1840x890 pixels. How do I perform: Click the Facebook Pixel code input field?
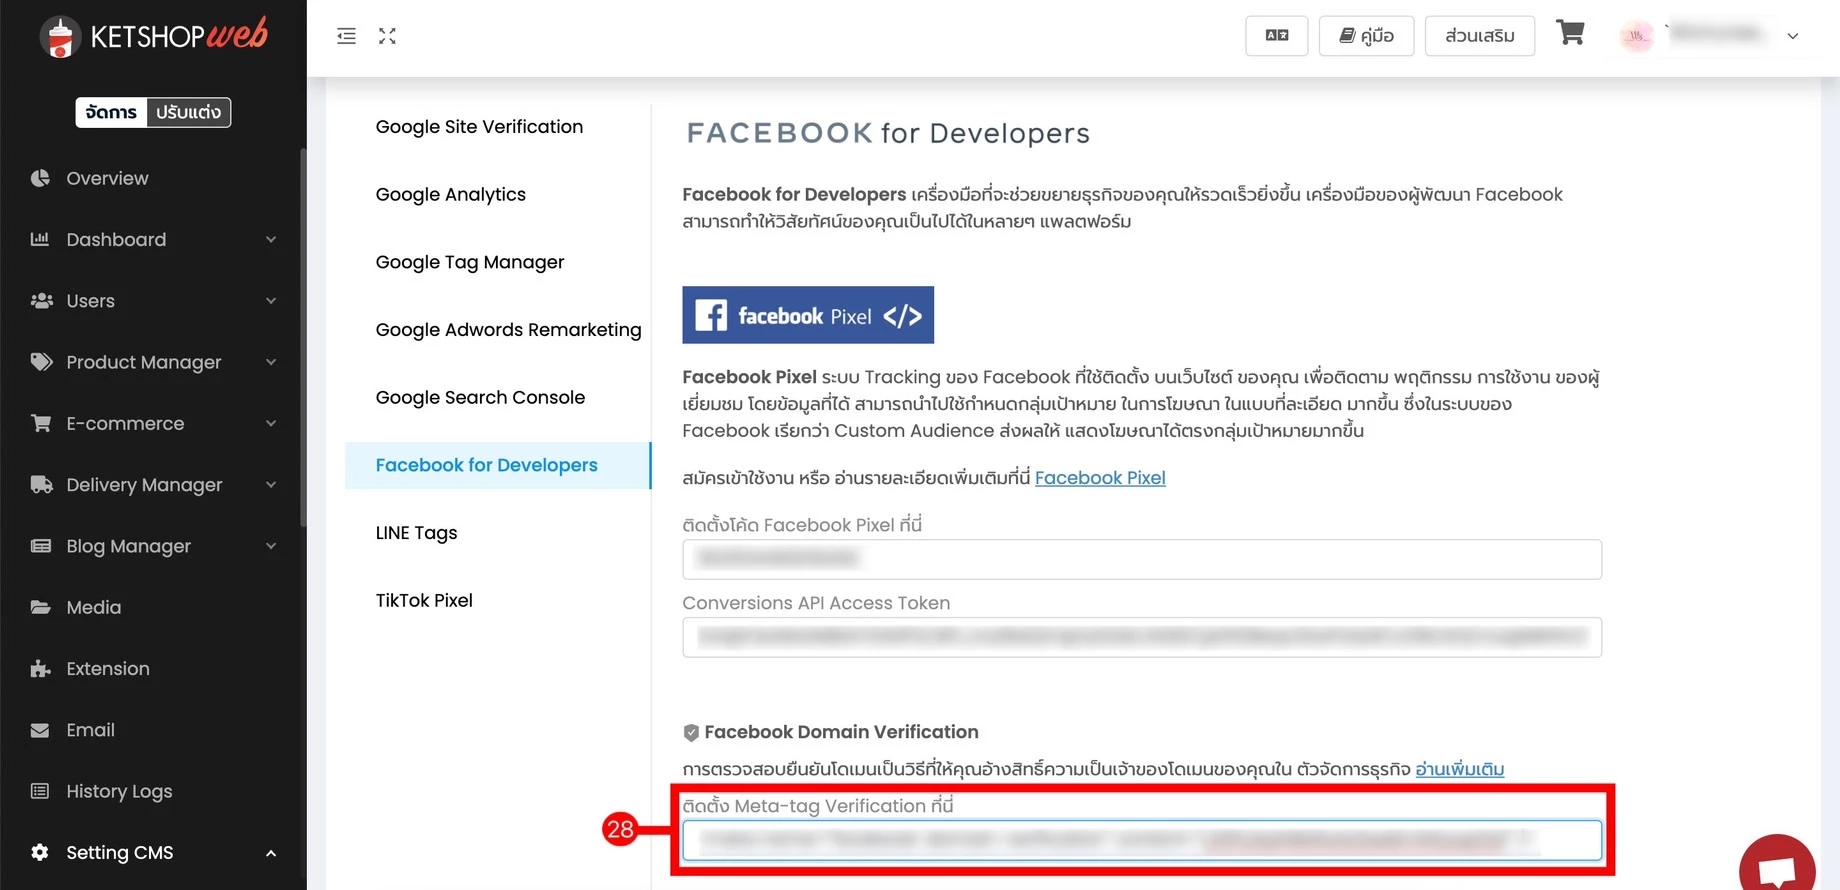click(x=1142, y=559)
